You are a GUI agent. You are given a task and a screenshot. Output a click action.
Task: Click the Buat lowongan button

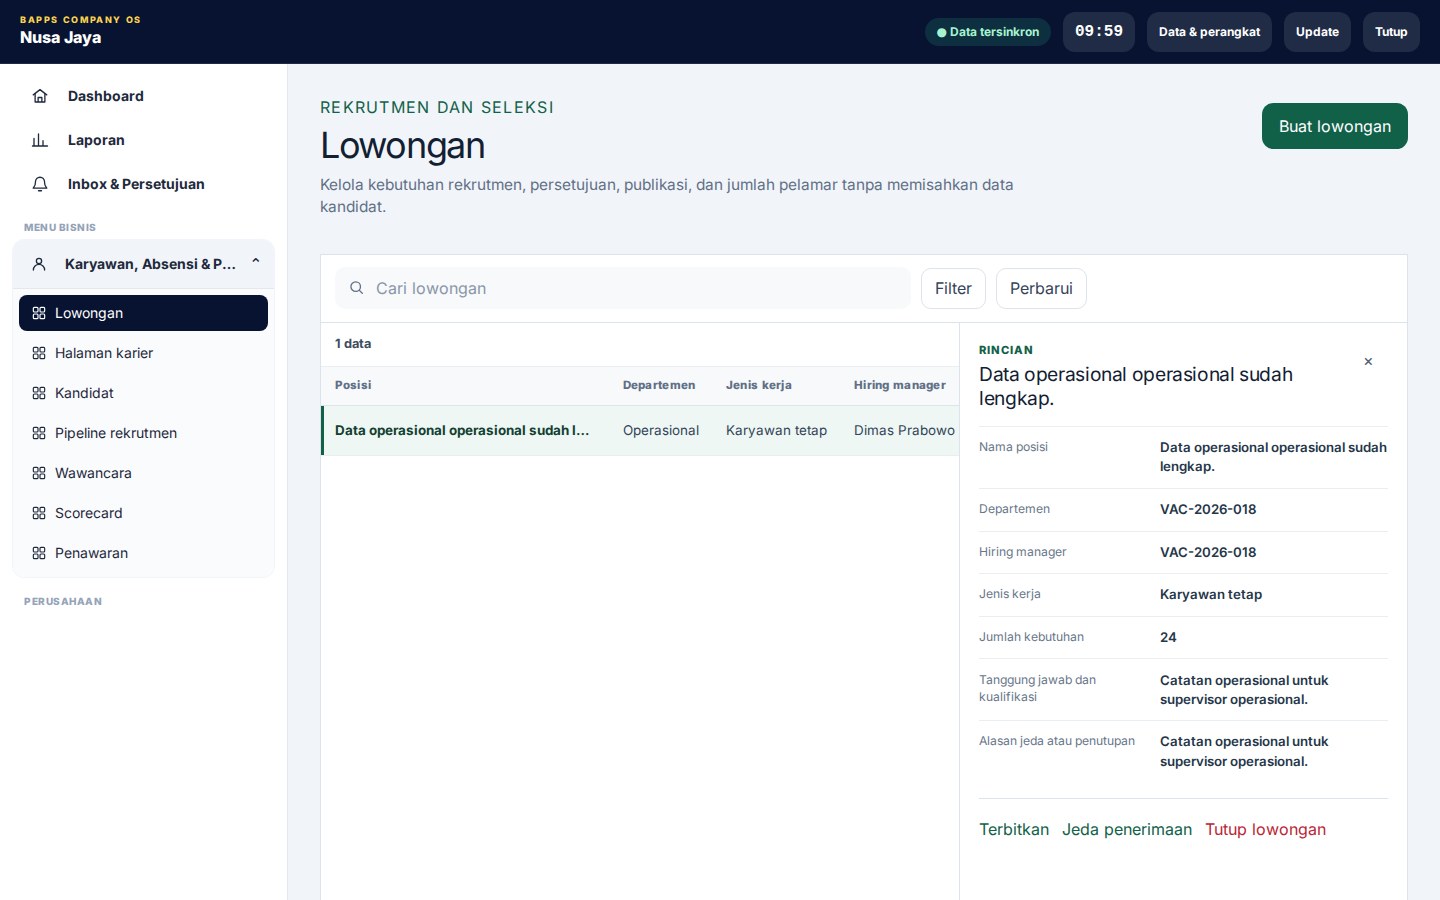tap(1334, 126)
